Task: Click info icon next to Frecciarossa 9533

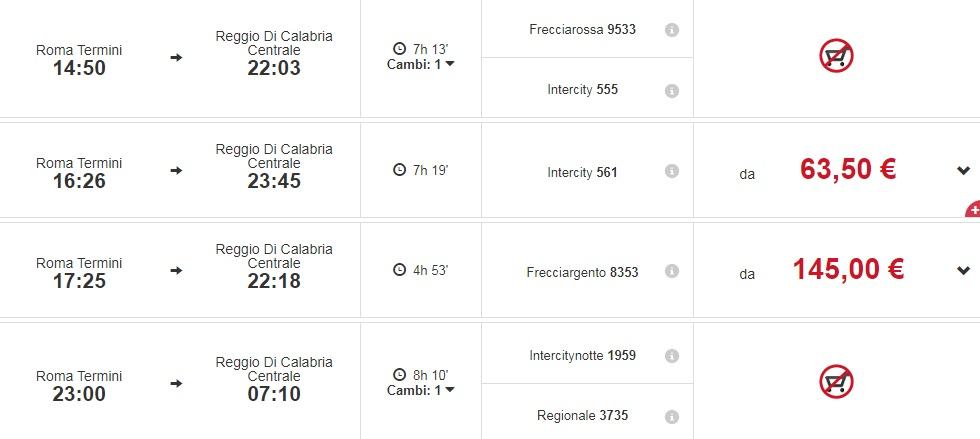Action: pyautogui.click(x=672, y=30)
